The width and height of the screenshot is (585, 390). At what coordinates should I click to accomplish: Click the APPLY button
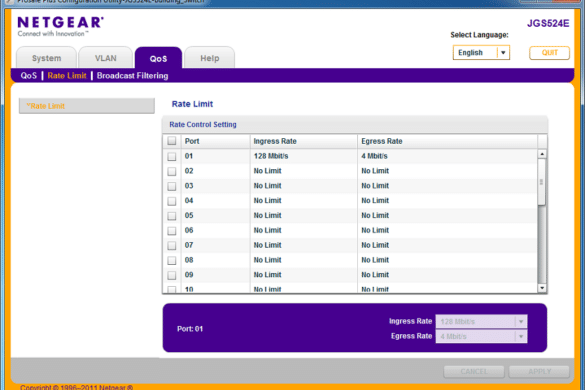[x=539, y=371]
